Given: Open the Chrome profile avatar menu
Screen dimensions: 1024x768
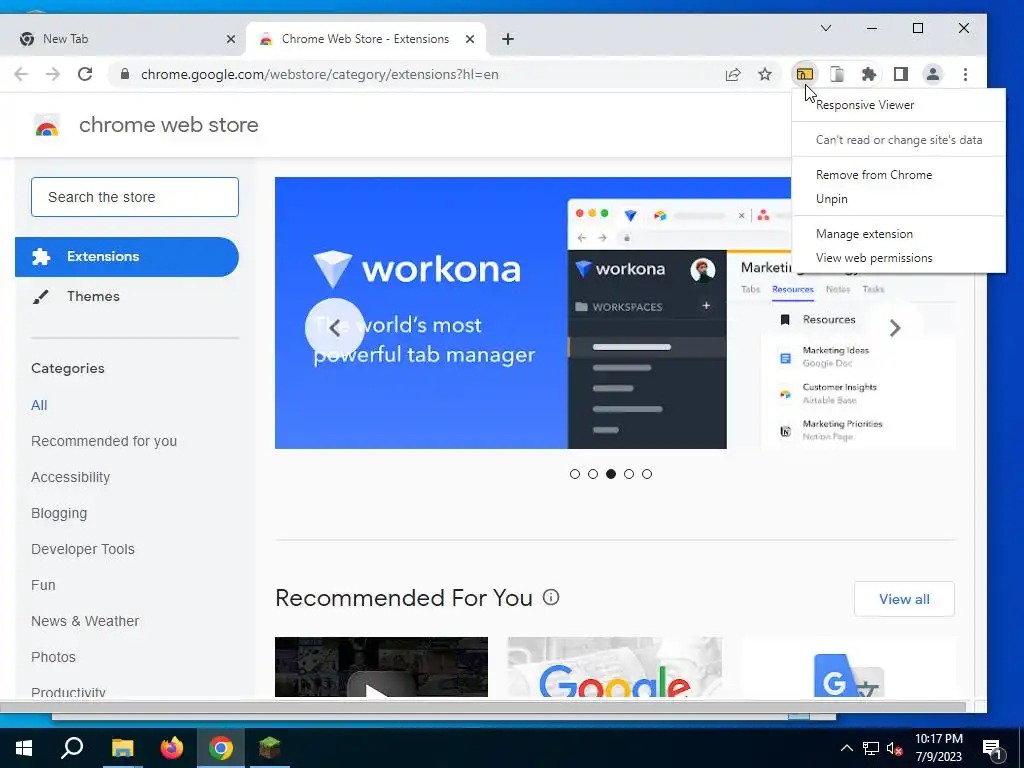Looking at the screenshot, I should pos(933,74).
